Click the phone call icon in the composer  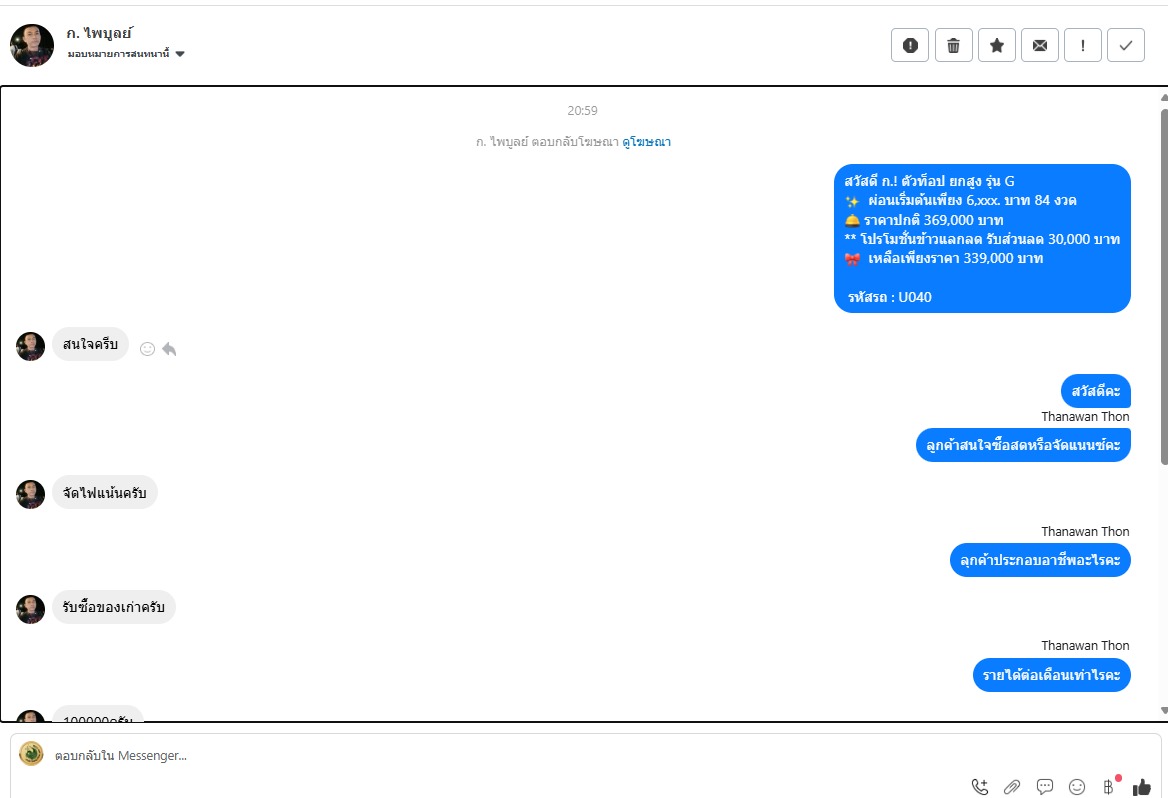click(x=980, y=786)
